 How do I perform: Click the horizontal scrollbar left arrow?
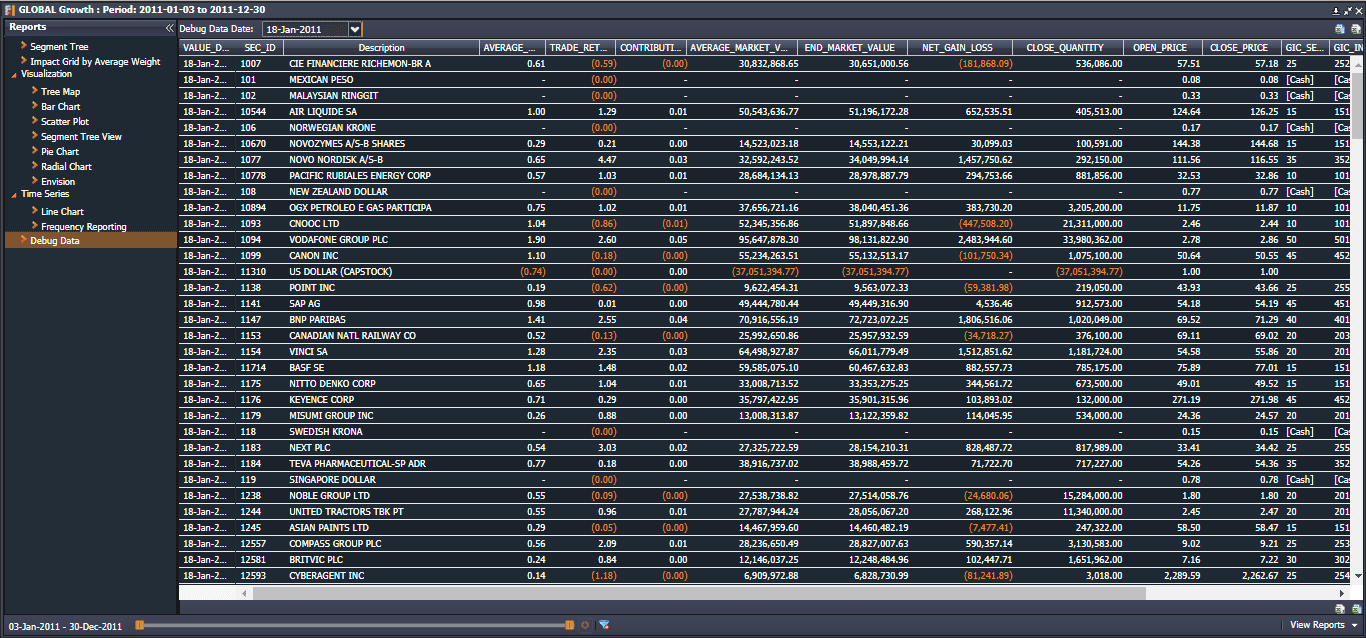[x=245, y=593]
